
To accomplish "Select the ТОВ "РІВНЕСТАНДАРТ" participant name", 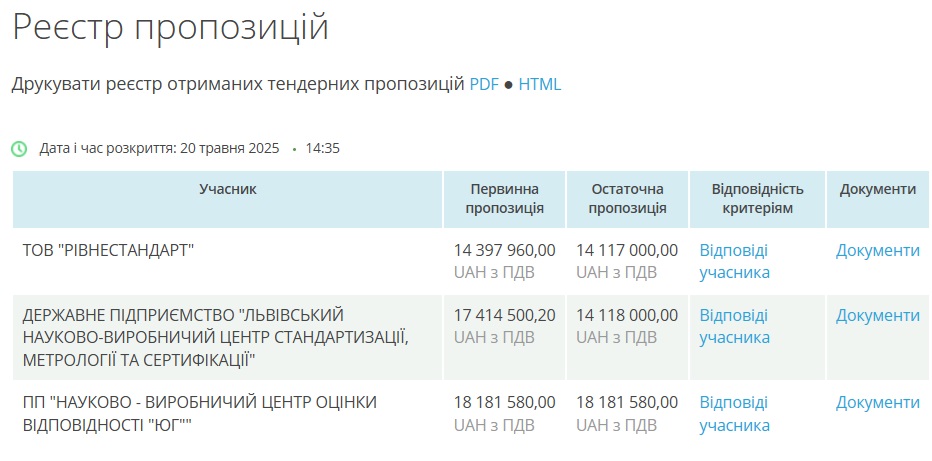I will click(x=109, y=251).
